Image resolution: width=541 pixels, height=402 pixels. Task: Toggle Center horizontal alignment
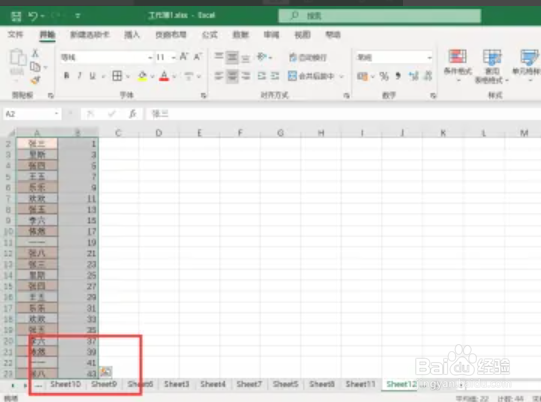pyautogui.click(x=232, y=76)
